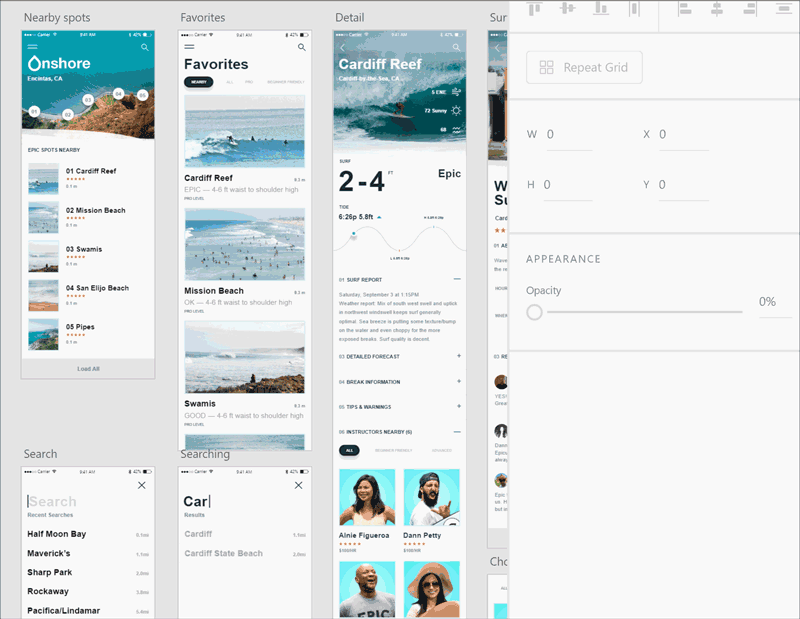Select the sun icon beside 72 Sunny
Image resolution: width=800 pixels, height=619 pixels.
pyautogui.click(x=456, y=111)
